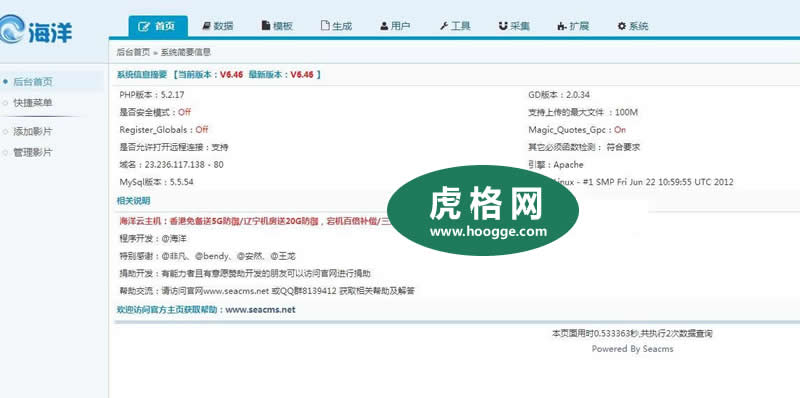The image size is (800, 398).
Task: Click the 海洋云主机 promotion link
Action: (x=254, y=221)
